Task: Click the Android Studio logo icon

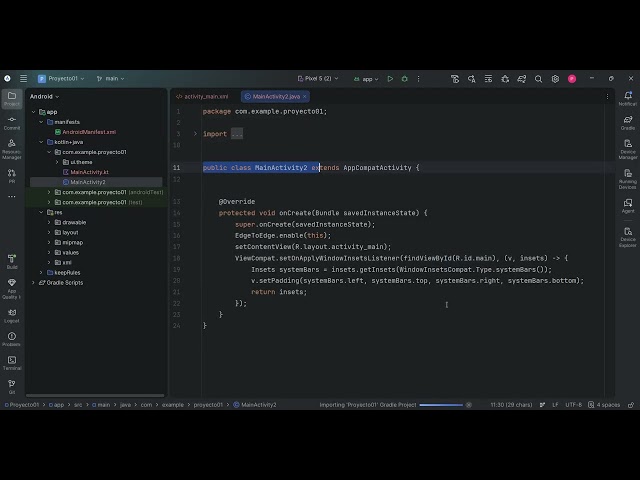Action: [x=7, y=78]
